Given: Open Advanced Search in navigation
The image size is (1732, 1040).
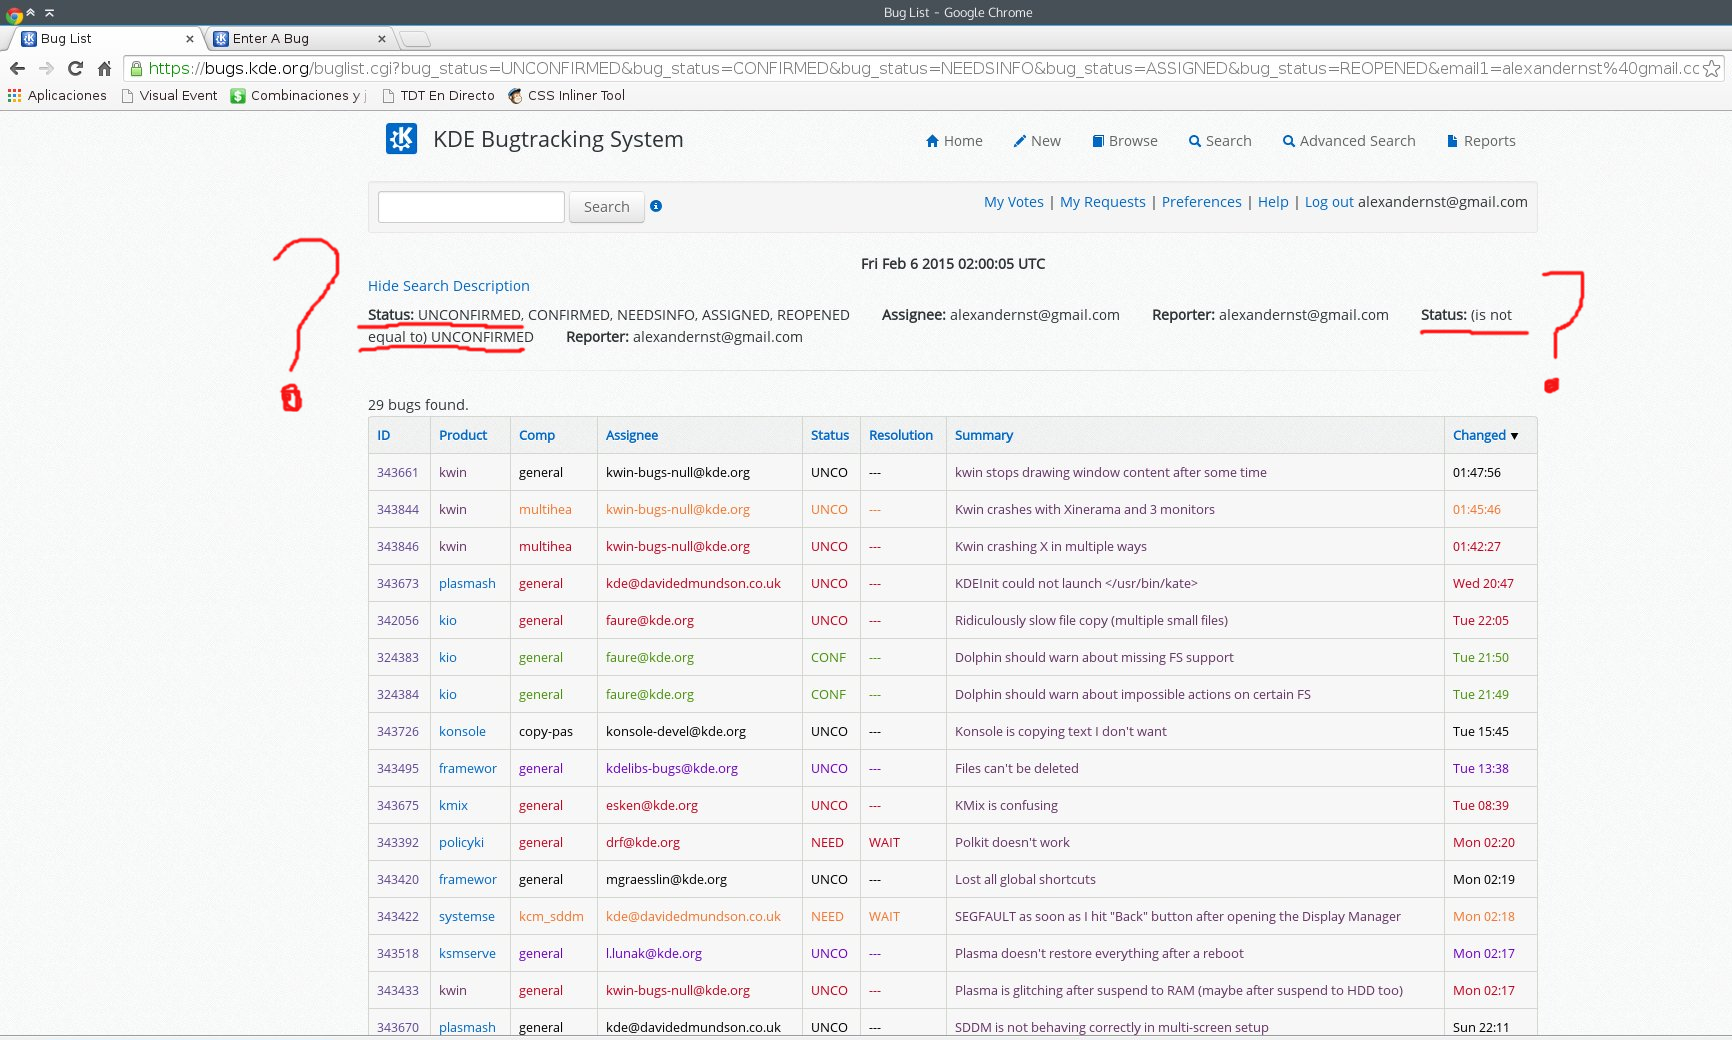Looking at the screenshot, I should (1348, 141).
